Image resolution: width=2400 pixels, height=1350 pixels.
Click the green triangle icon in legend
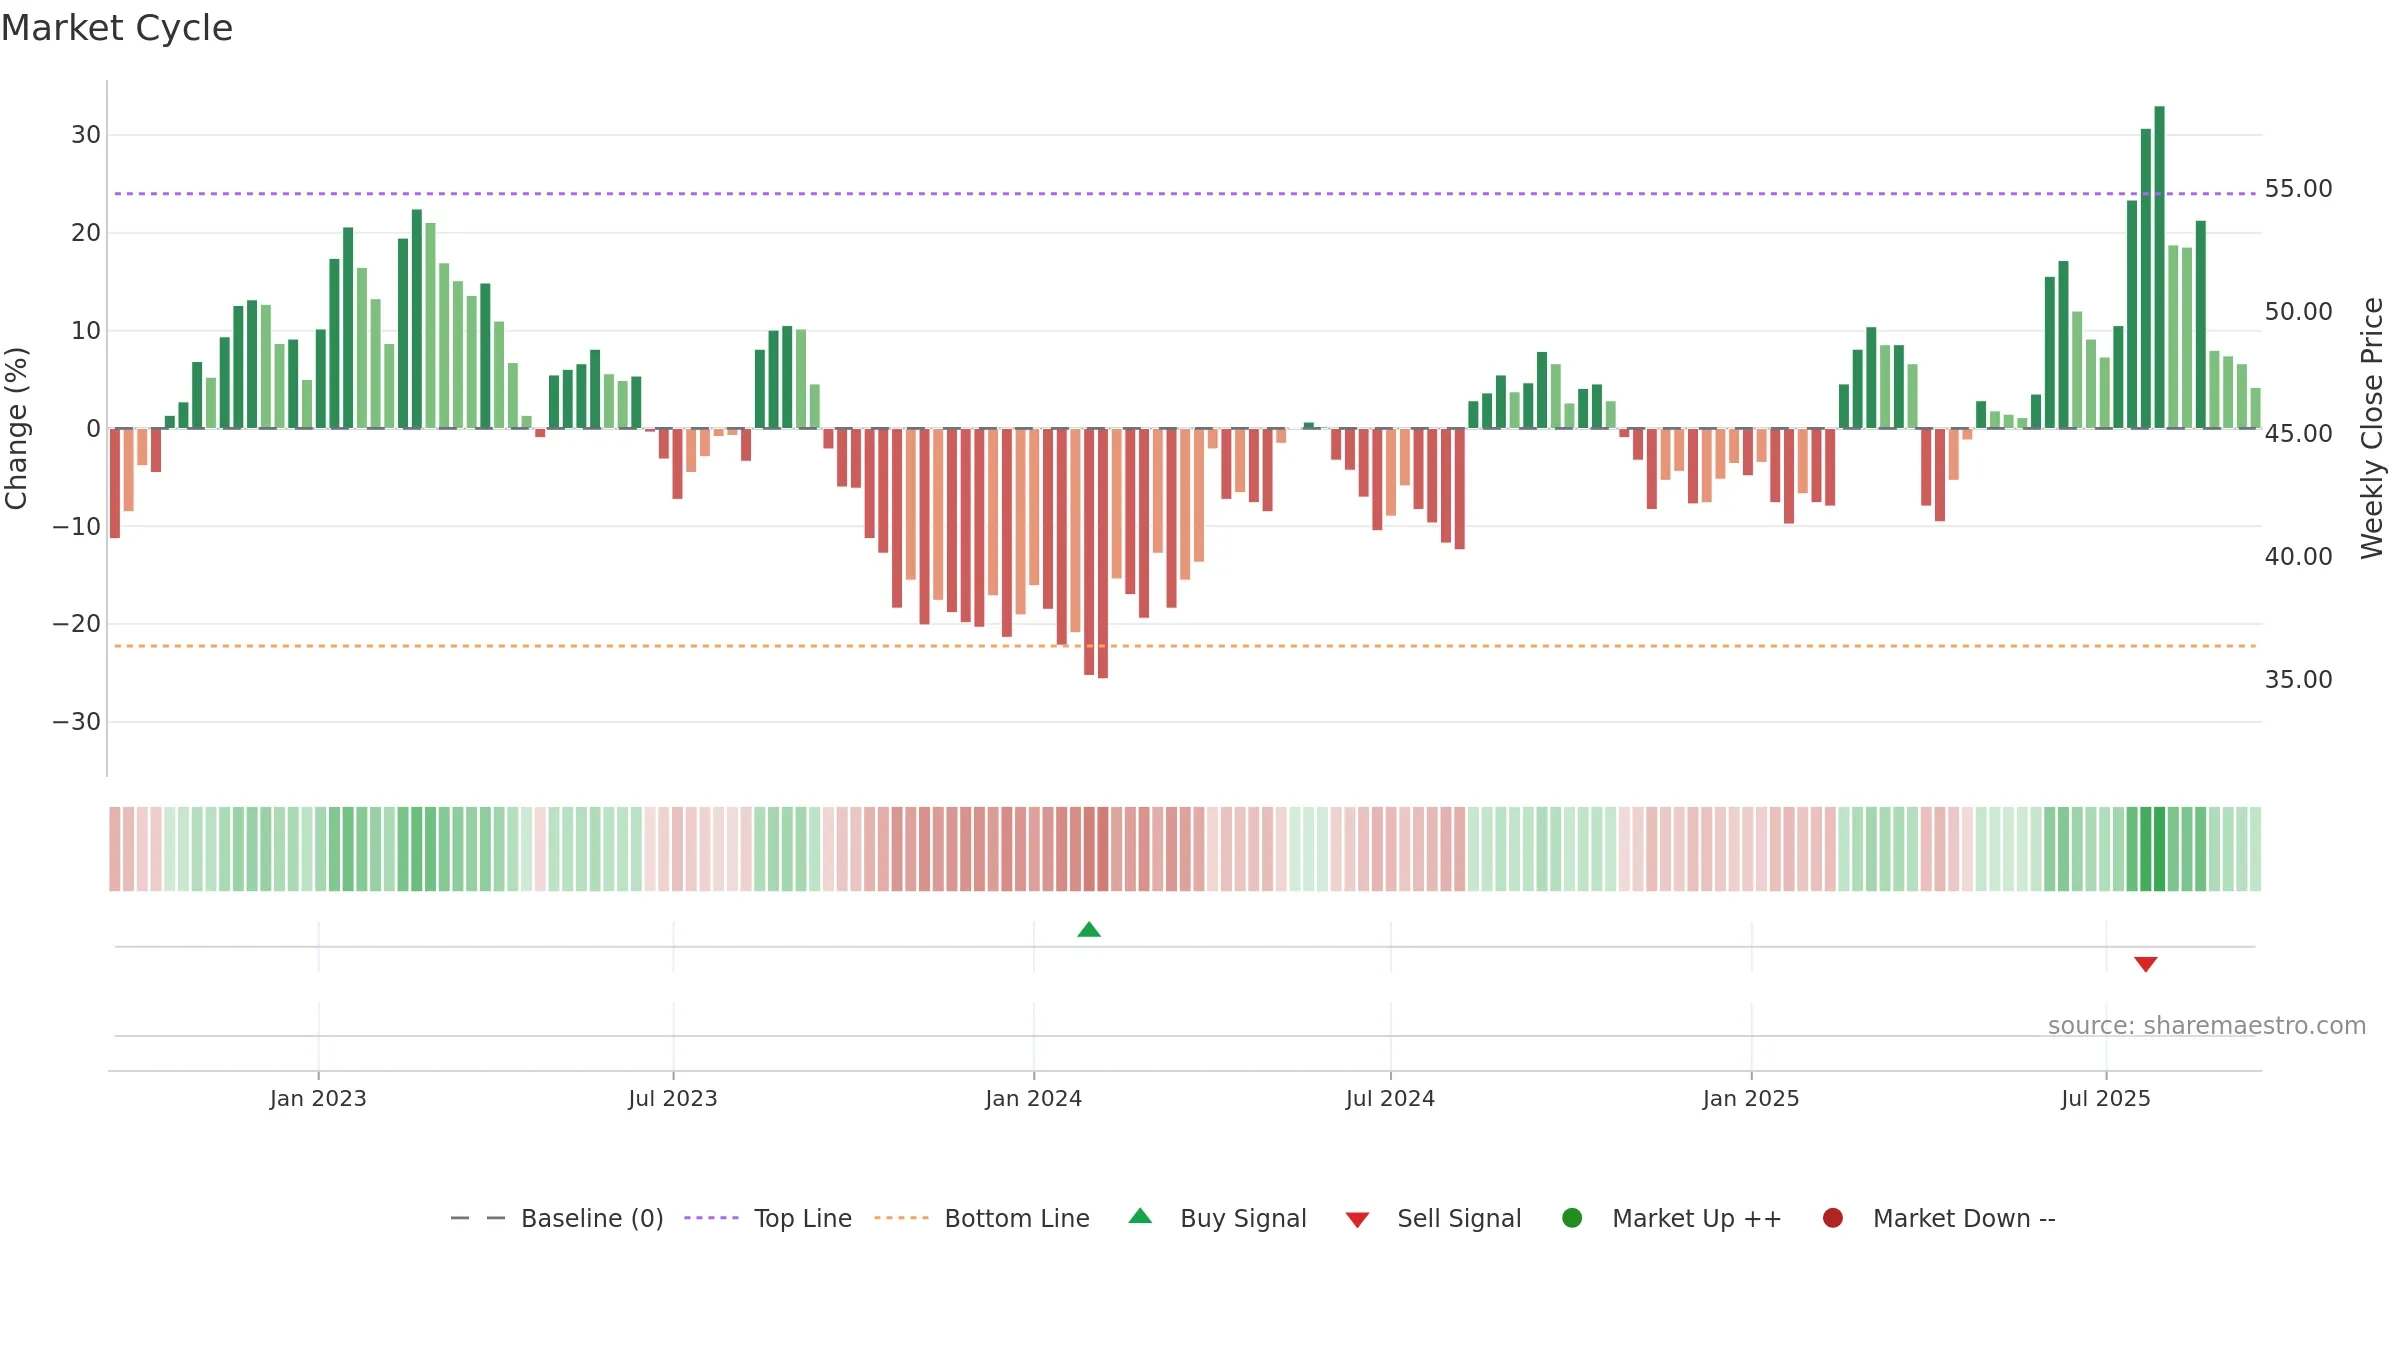coord(1140,1216)
